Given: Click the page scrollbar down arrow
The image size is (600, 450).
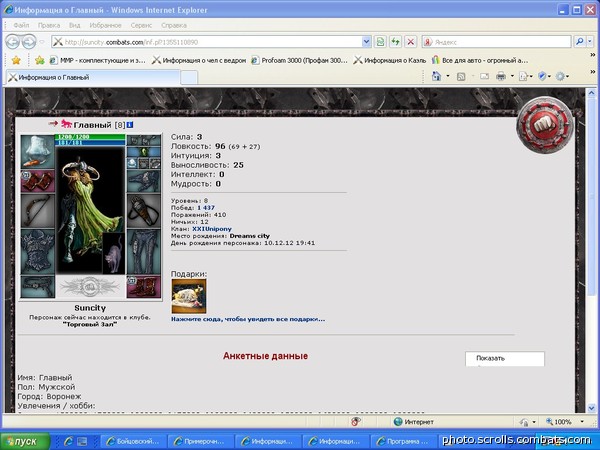Looking at the screenshot, I should [x=591, y=408].
